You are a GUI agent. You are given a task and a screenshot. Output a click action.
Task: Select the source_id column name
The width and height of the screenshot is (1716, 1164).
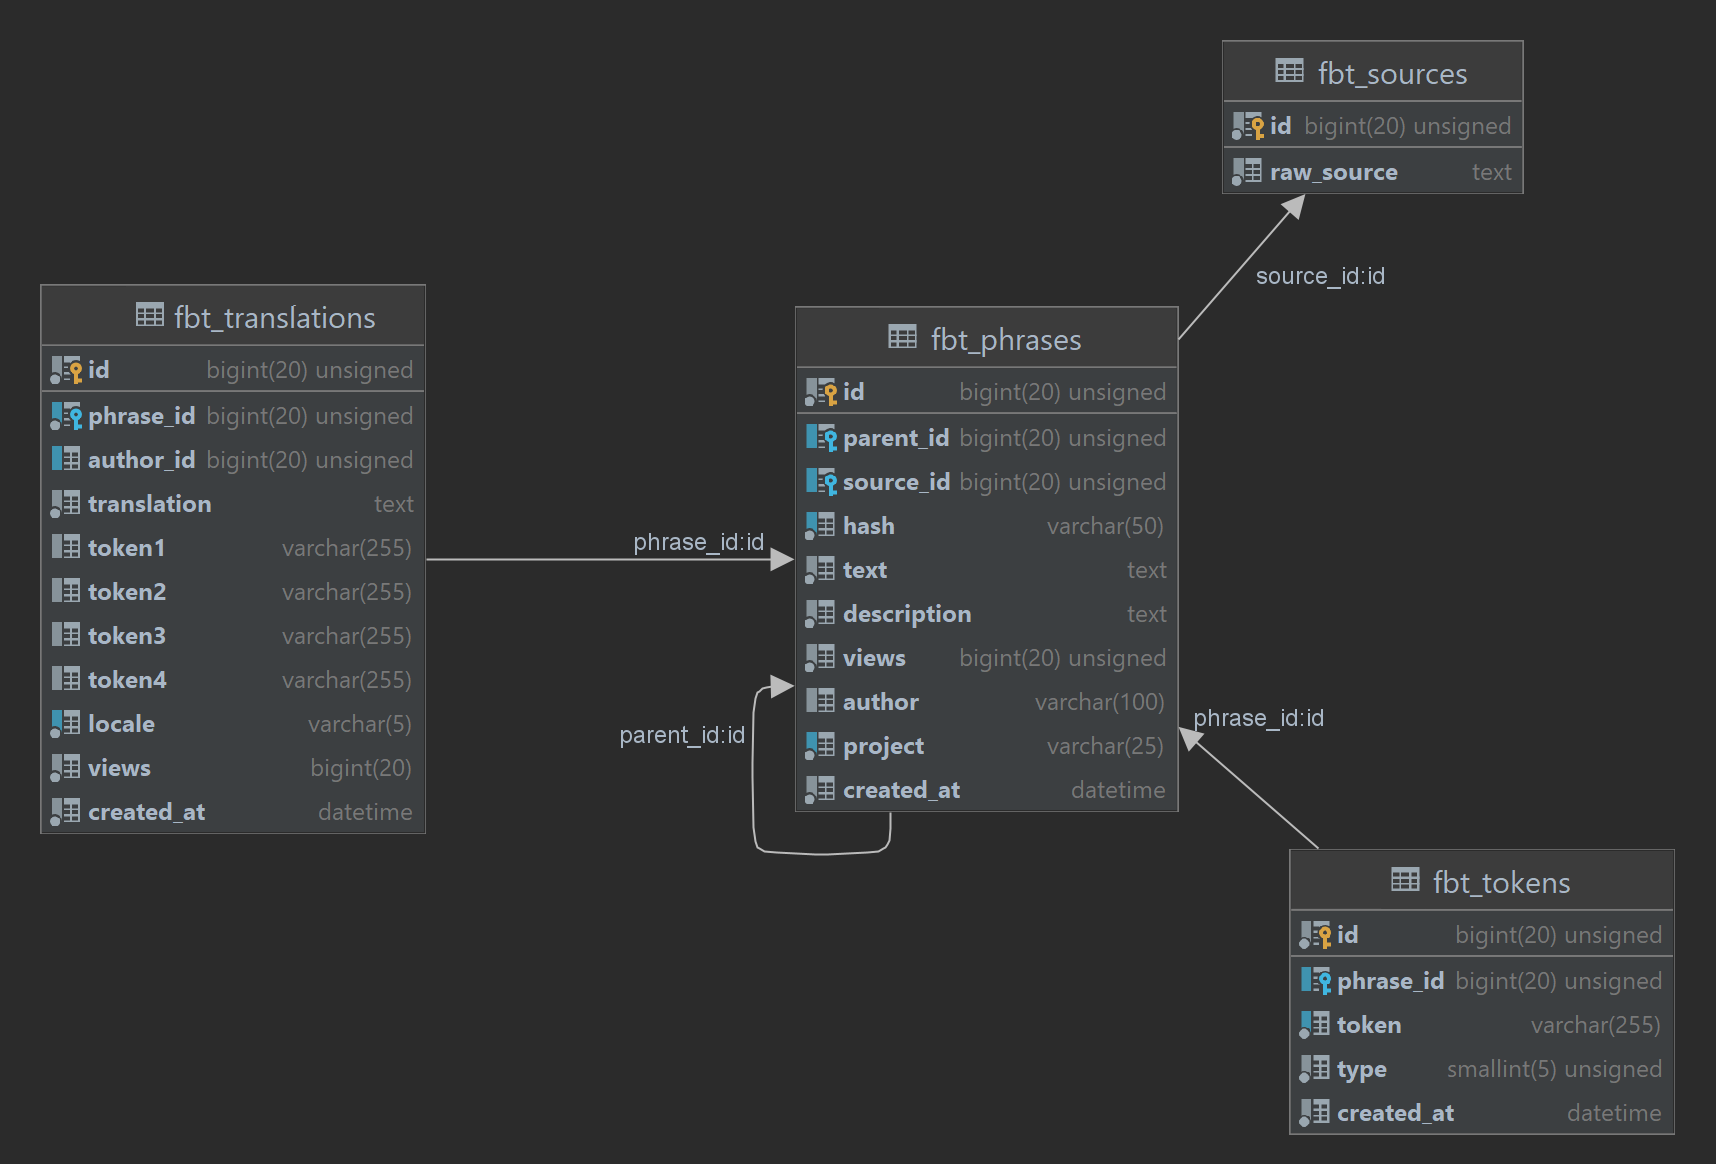(x=896, y=482)
